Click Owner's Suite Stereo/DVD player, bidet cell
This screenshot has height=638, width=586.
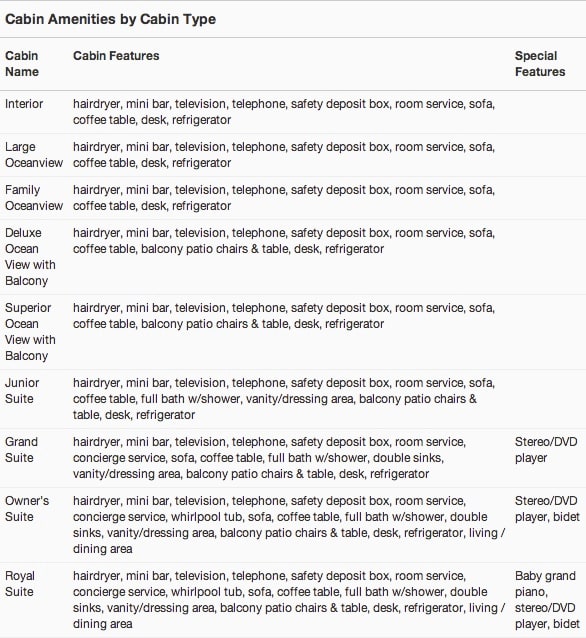(x=547, y=509)
